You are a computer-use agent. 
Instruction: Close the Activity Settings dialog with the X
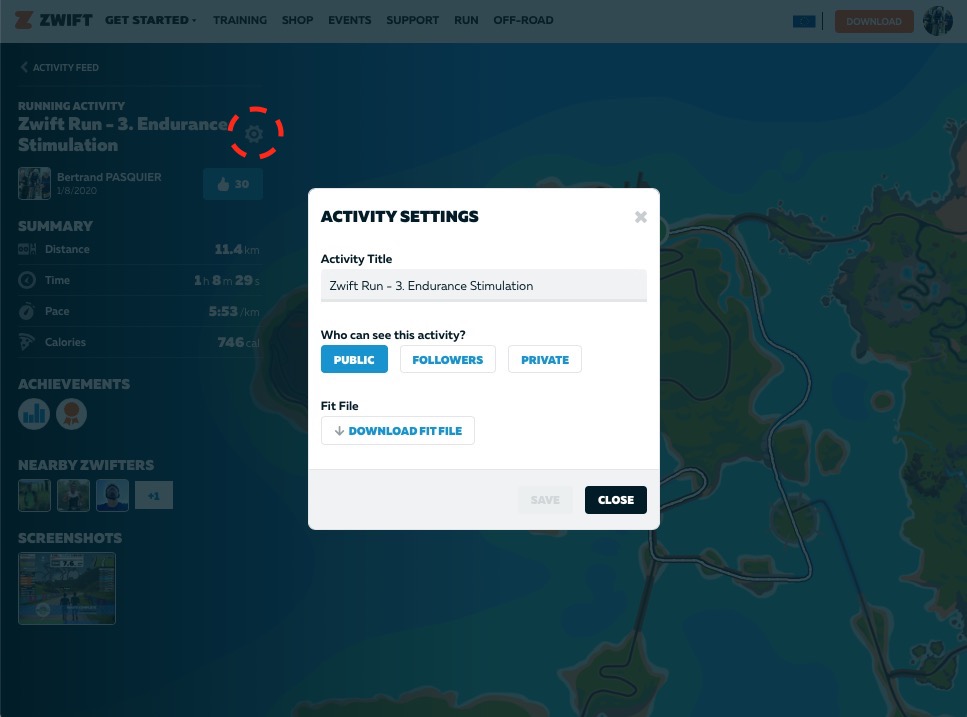point(641,217)
